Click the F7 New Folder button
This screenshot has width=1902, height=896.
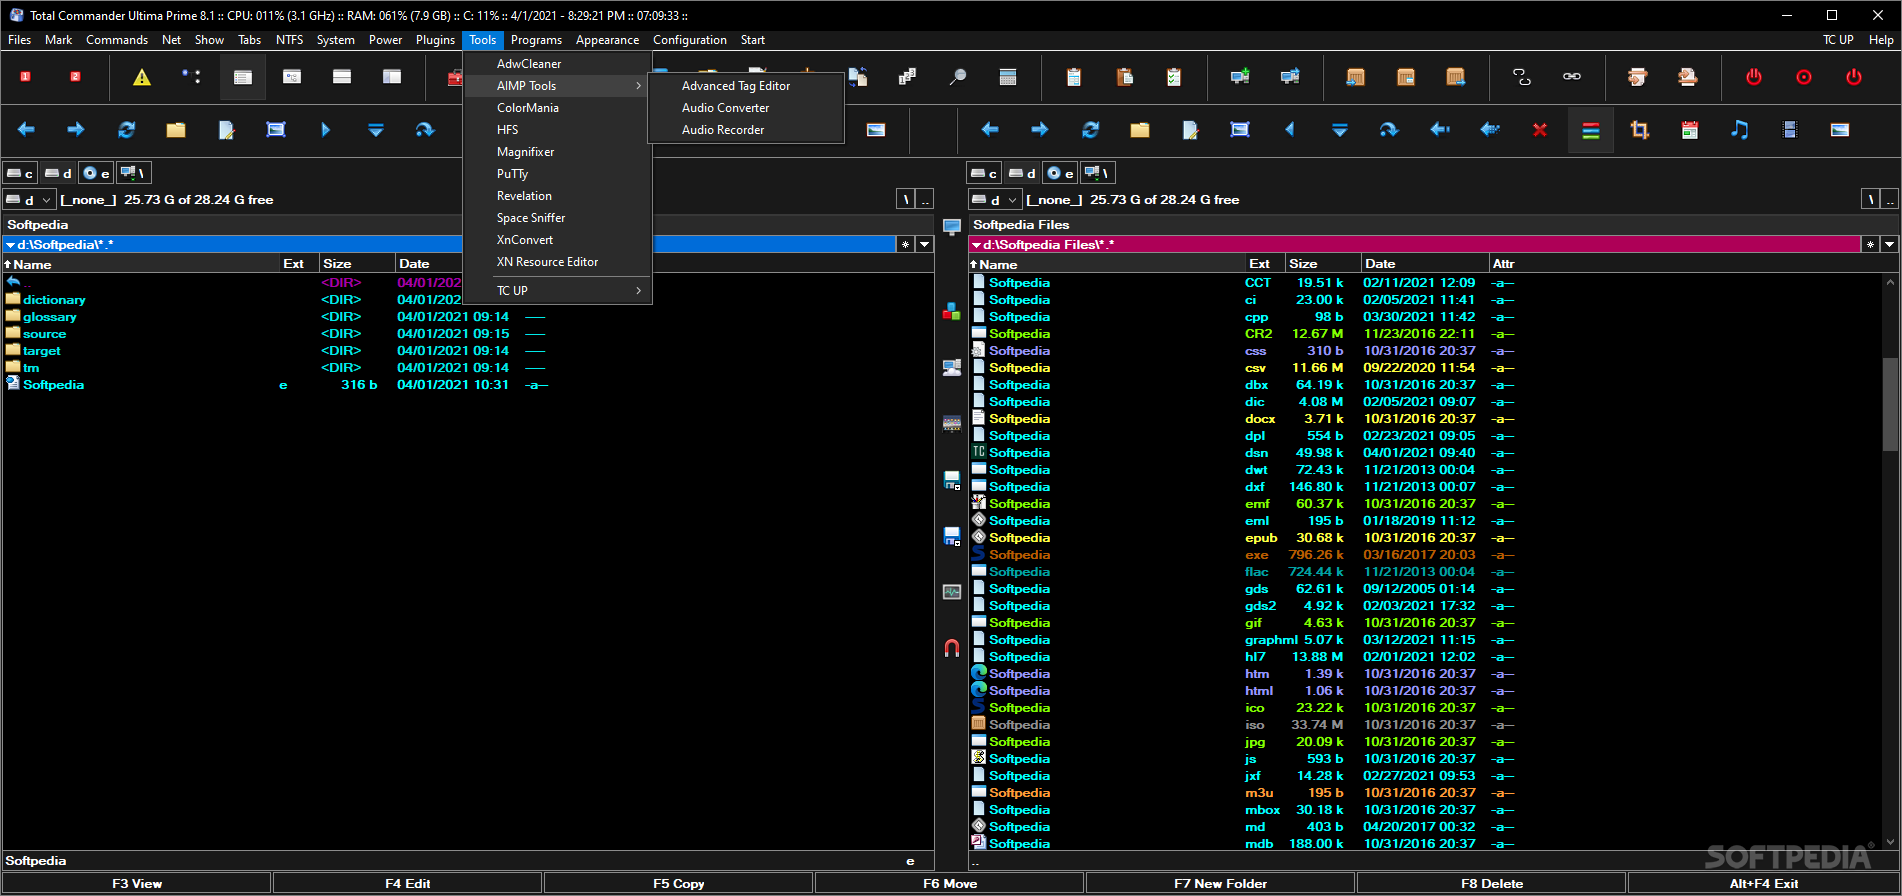tap(1220, 884)
